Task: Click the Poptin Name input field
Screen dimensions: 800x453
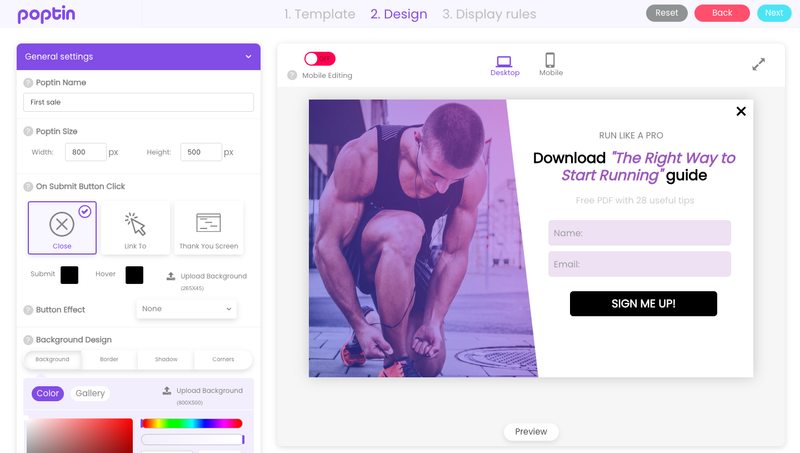Action: [x=138, y=103]
